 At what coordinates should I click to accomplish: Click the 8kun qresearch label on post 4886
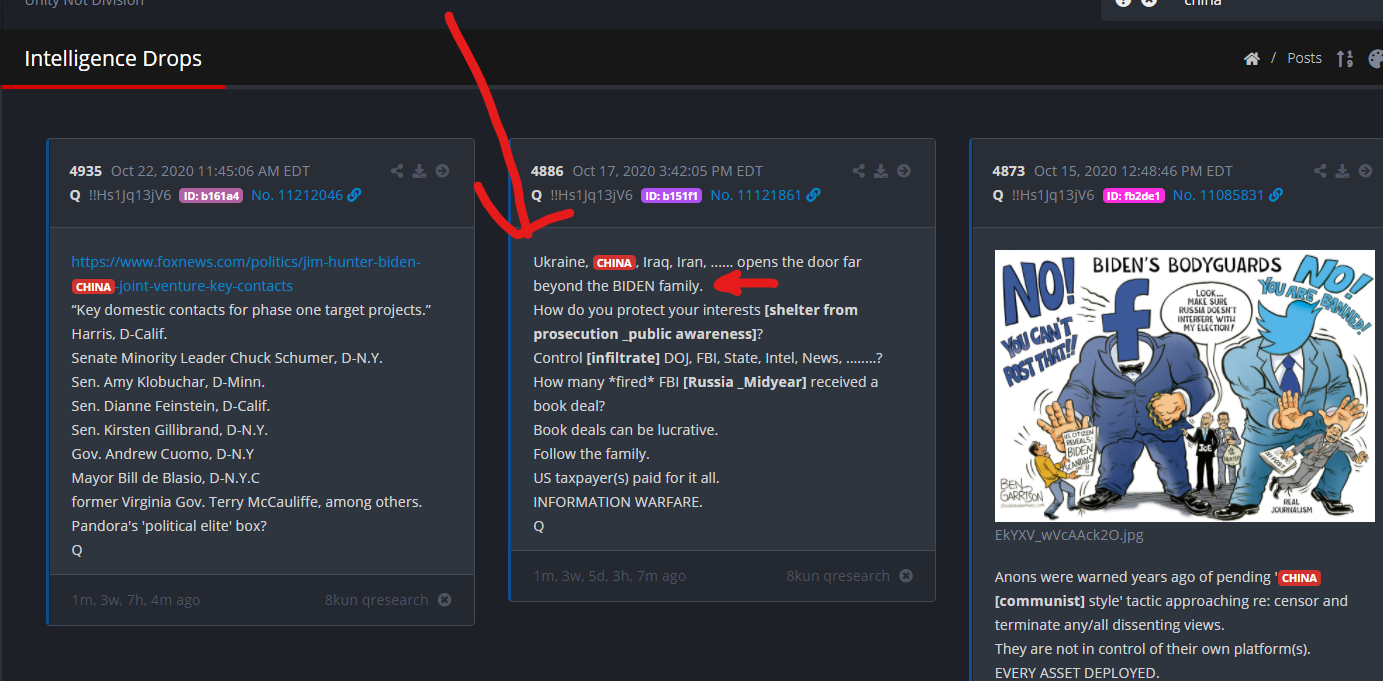pyautogui.click(x=838, y=576)
